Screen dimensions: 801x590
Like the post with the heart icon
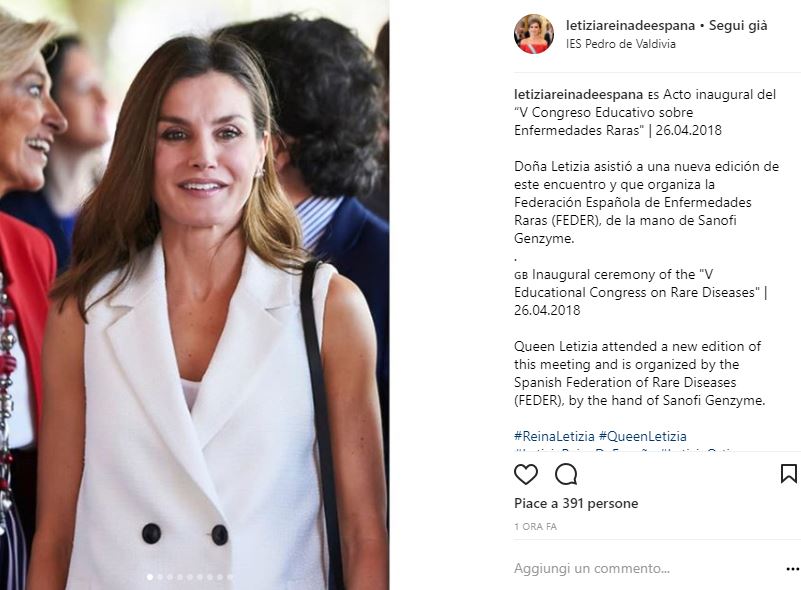pyautogui.click(x=526, y=475)
